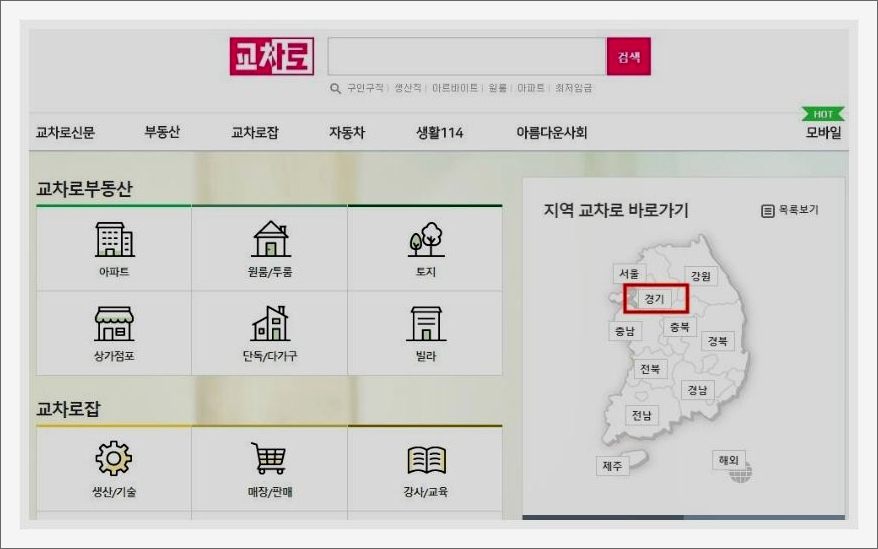Image resolution: width=878 pixels, height=549 pixels.
Task: Open the 빌라 building icon
Action: (x=426, y=324)
